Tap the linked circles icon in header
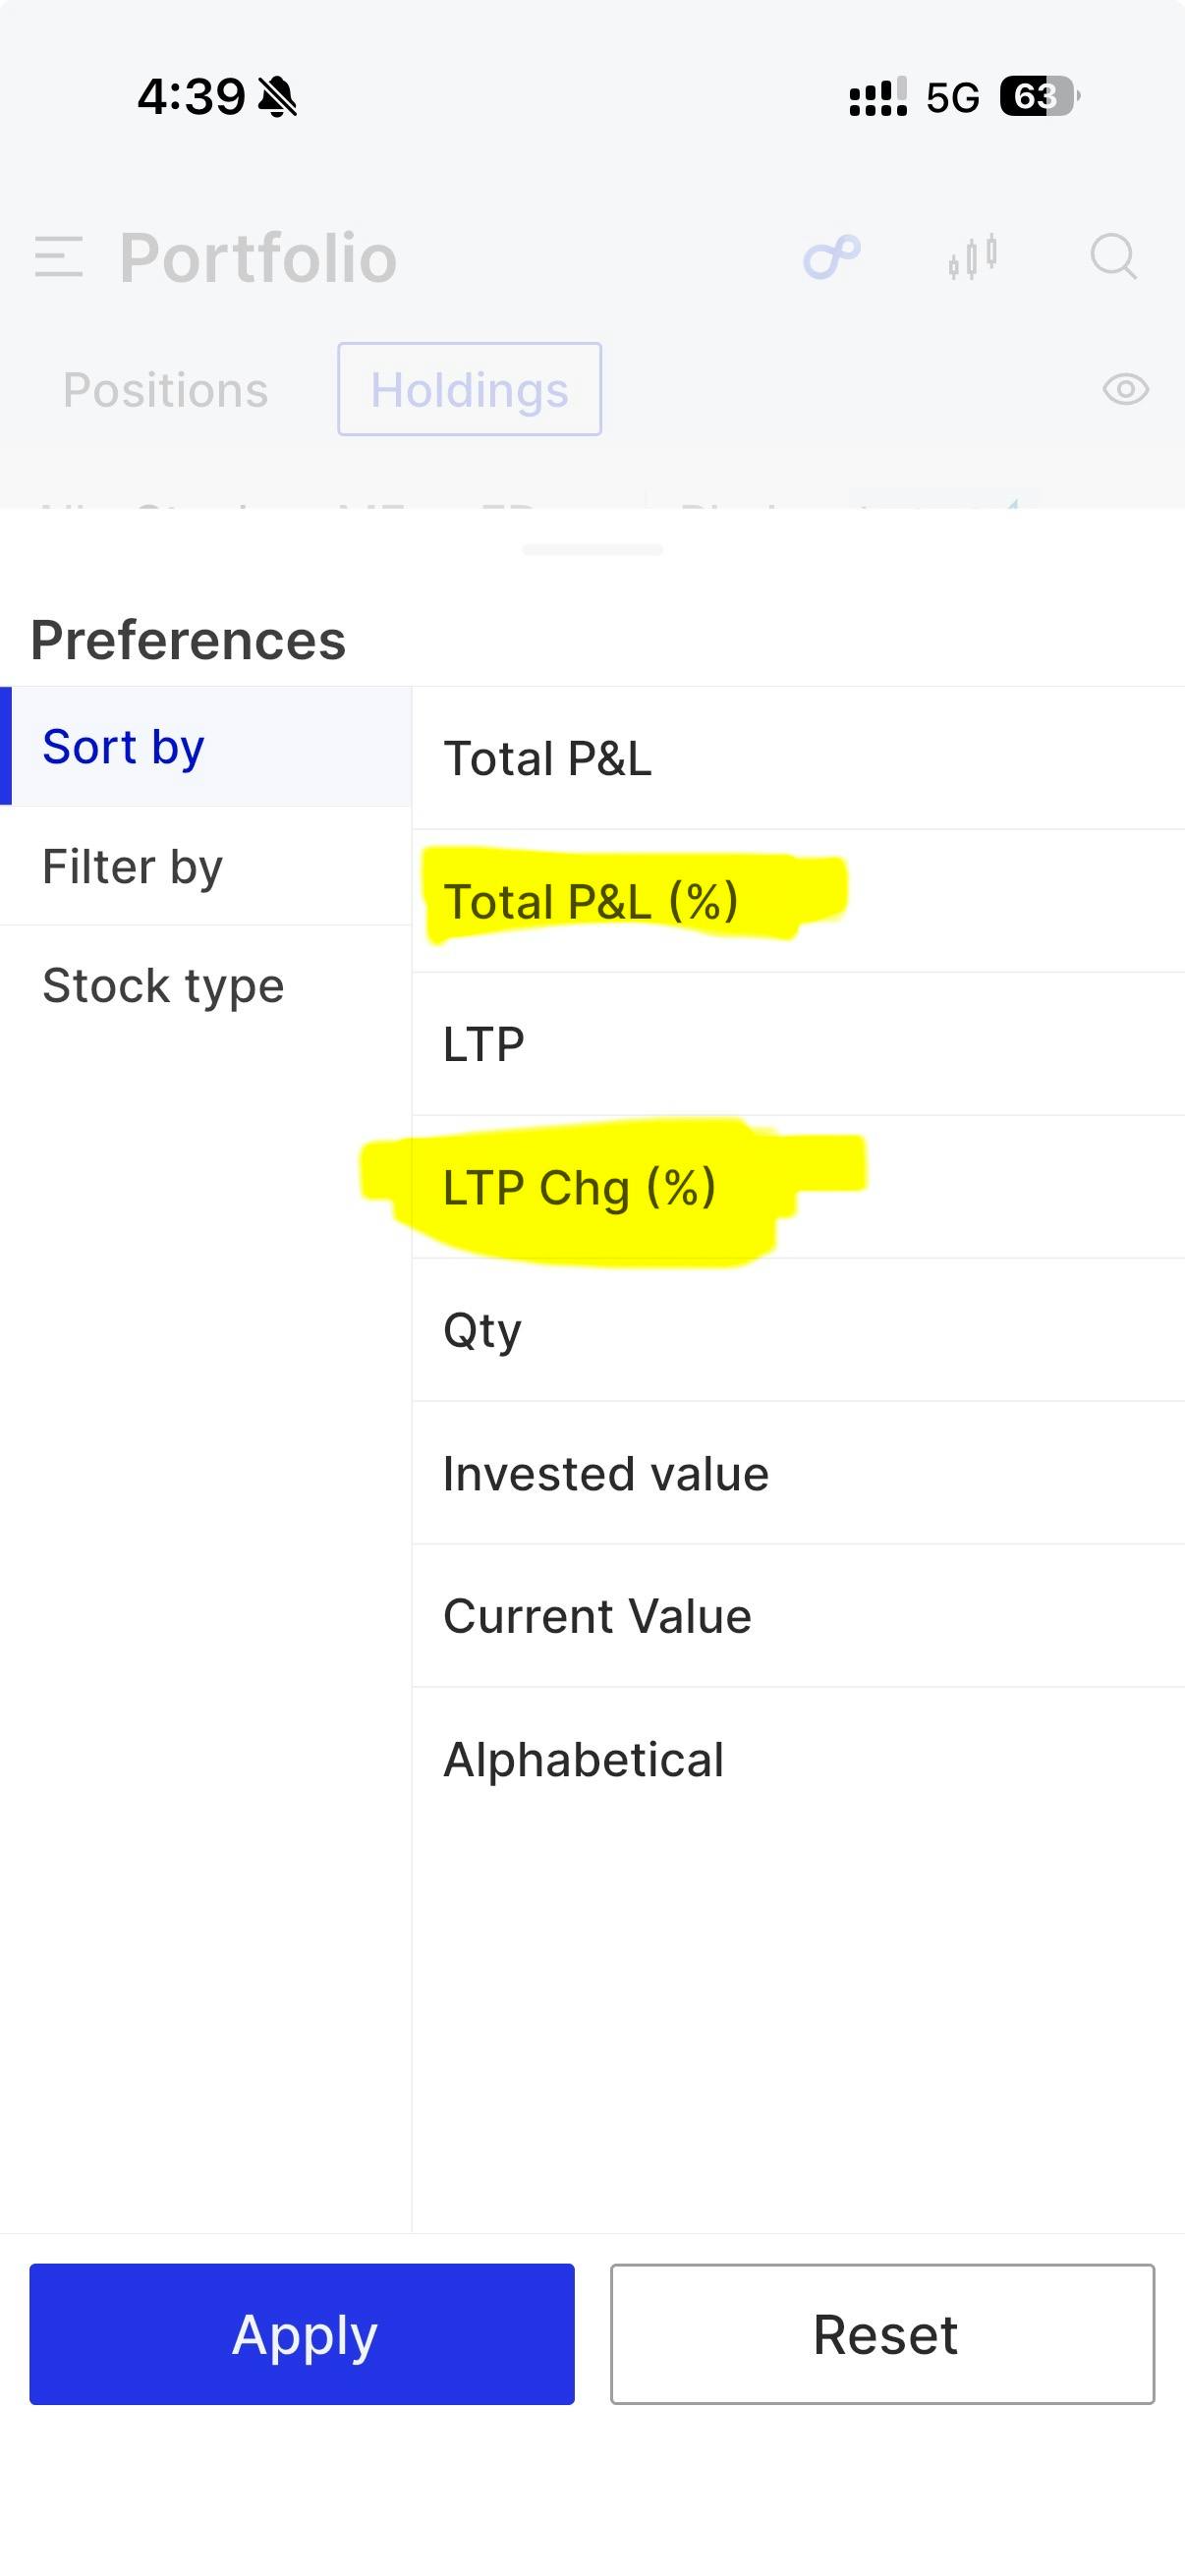The width and height of the screenshot is (1185, 2576). click(832, 257)
